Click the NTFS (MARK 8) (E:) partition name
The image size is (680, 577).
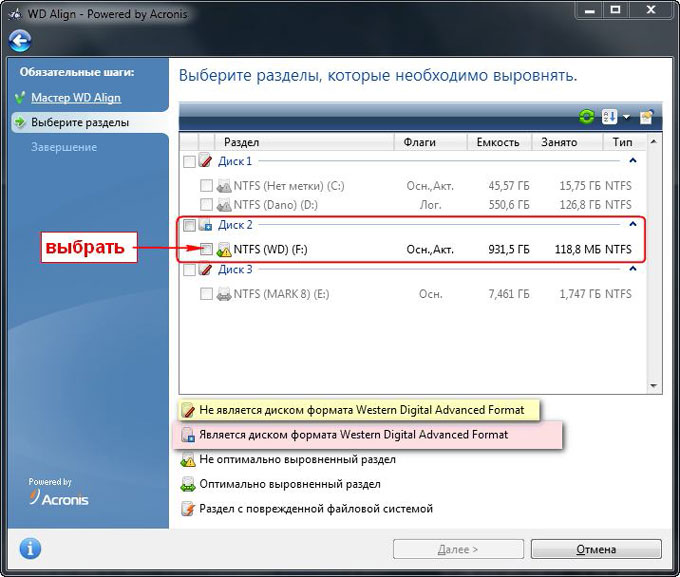pyautogui.click(x=281, y=294)
